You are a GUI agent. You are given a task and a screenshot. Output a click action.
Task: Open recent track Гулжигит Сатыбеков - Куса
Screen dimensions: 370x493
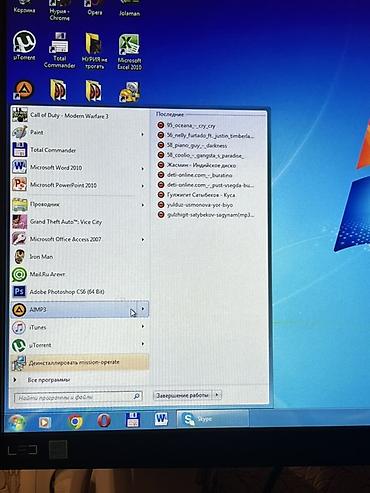pos(197,195)
